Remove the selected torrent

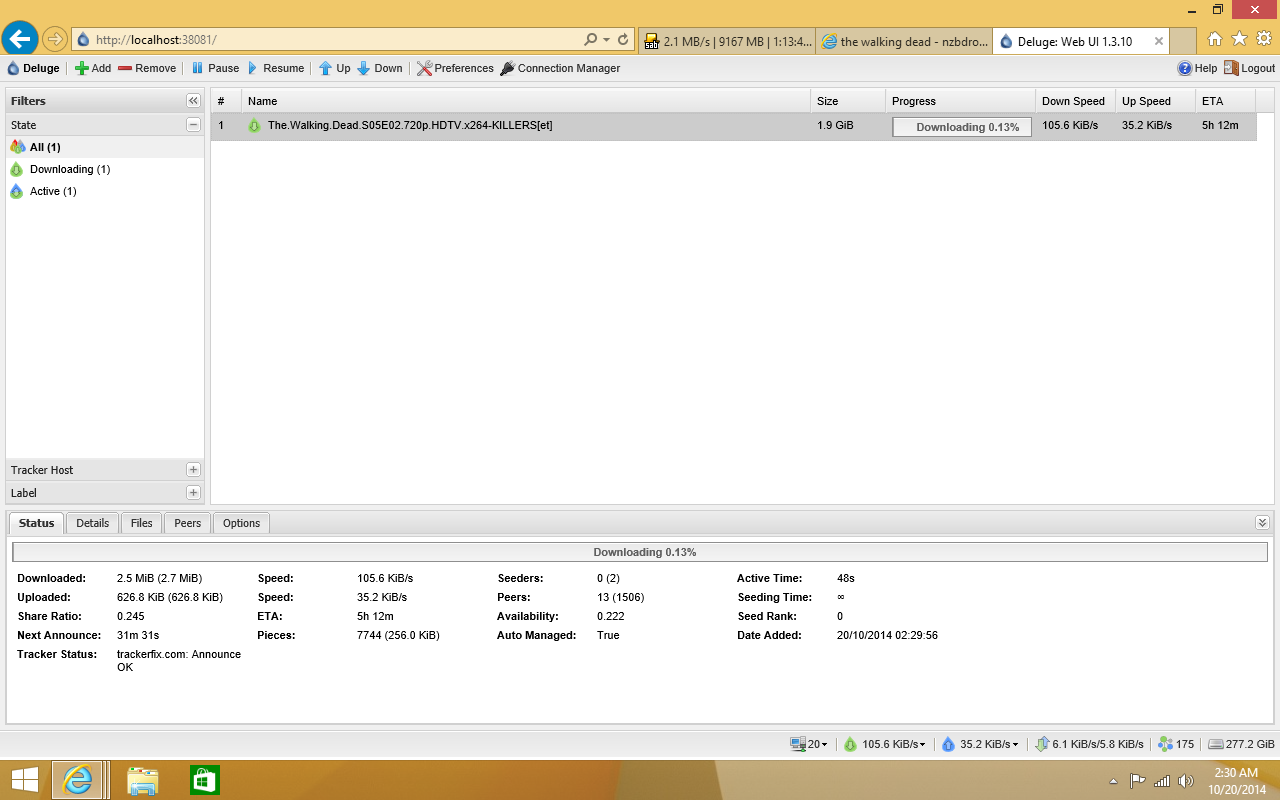(147, 68)
